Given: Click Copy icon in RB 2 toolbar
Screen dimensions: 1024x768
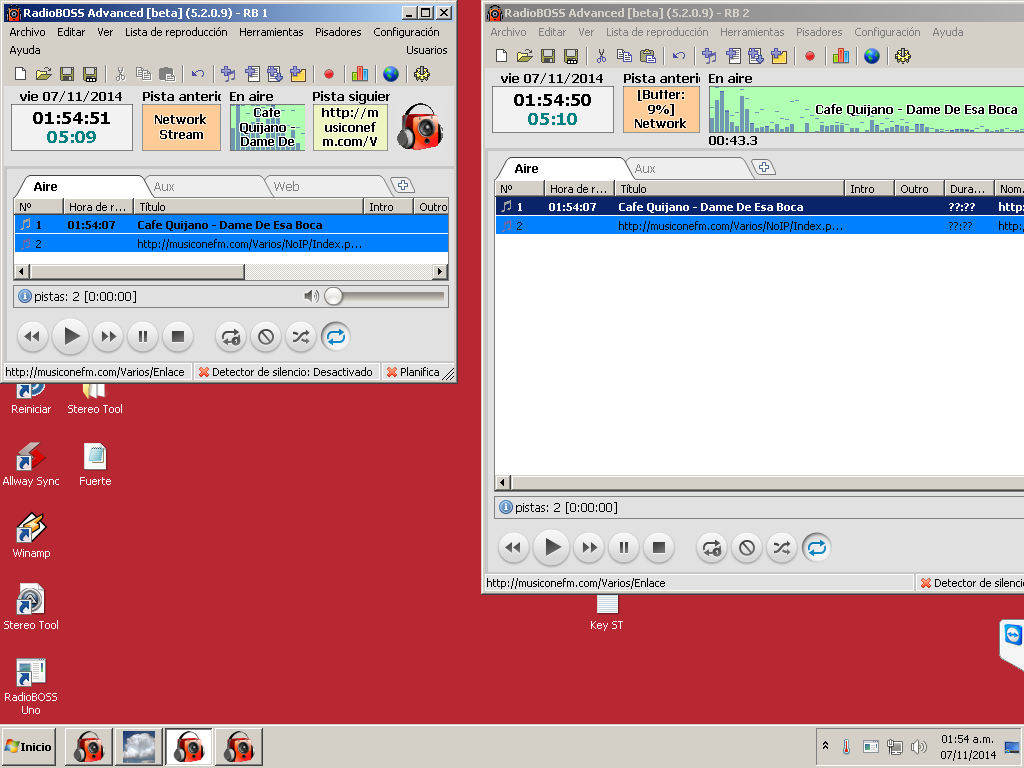Looking at the screenshot, I should [624, 56].
